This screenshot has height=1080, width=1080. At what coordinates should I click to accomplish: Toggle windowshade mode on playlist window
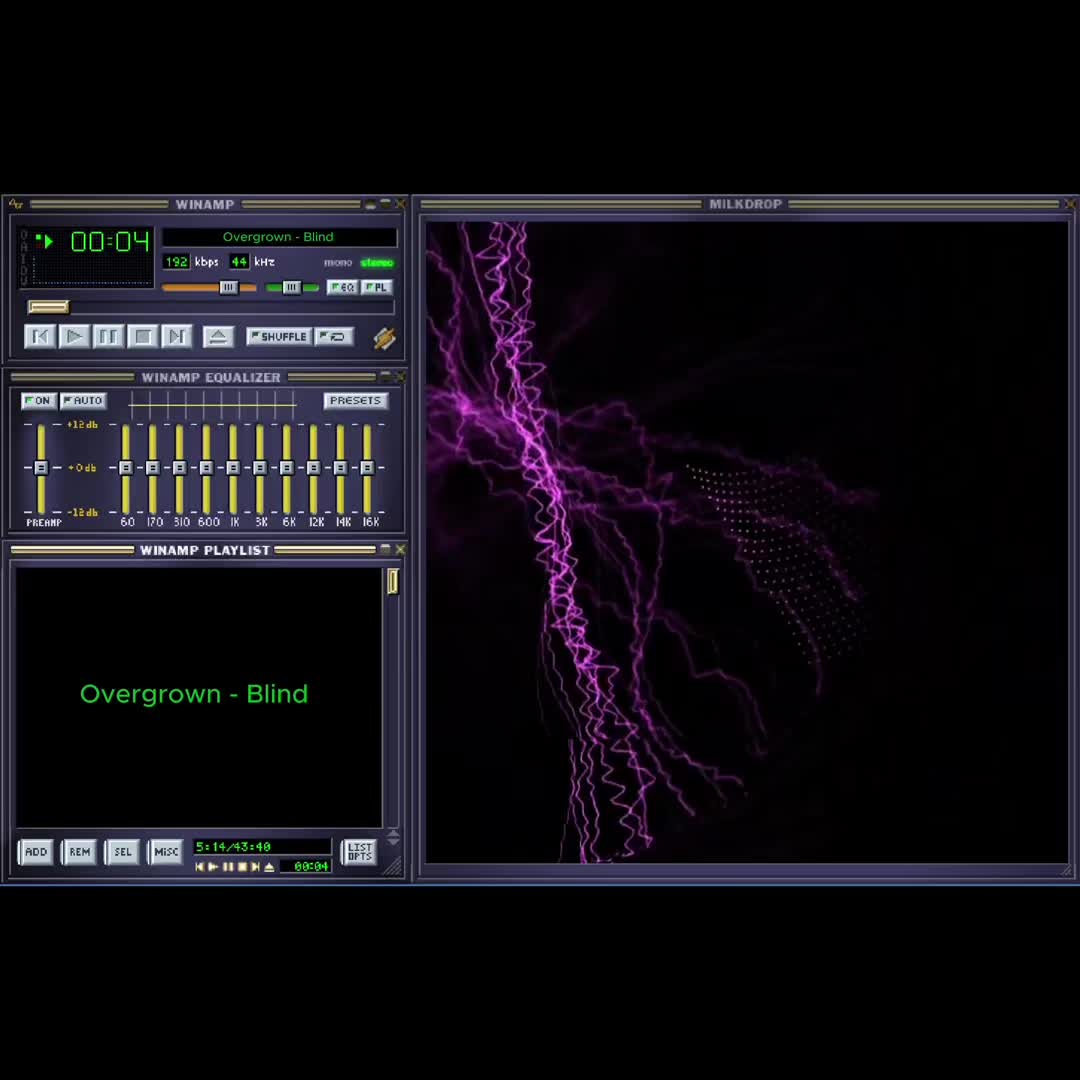coord(385,550)
